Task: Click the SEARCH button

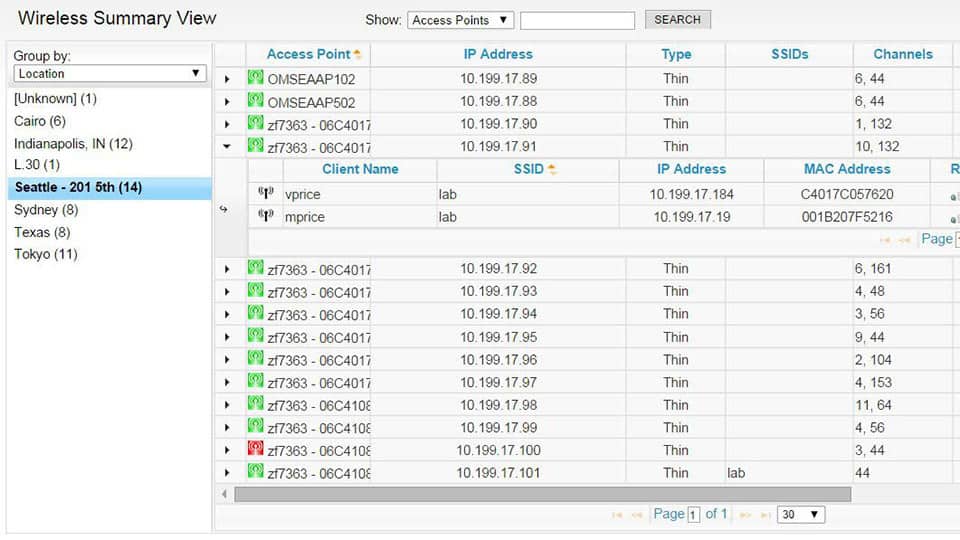Action: click(677, 20)
